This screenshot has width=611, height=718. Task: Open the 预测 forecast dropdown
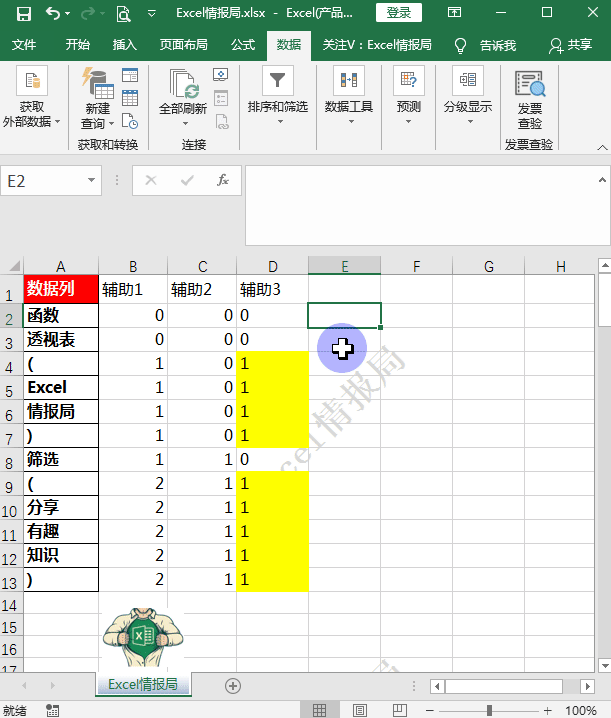tap(409, 97)
